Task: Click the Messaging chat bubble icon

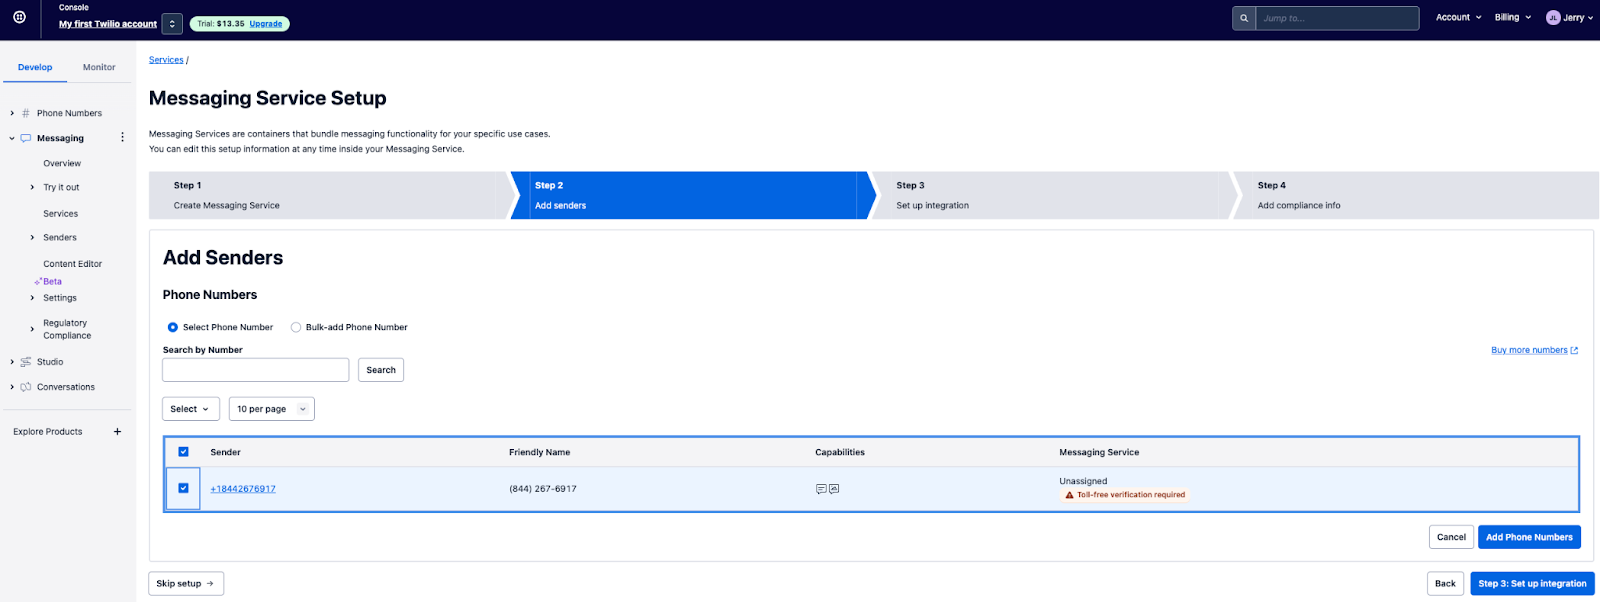Action: click(26, 138)
